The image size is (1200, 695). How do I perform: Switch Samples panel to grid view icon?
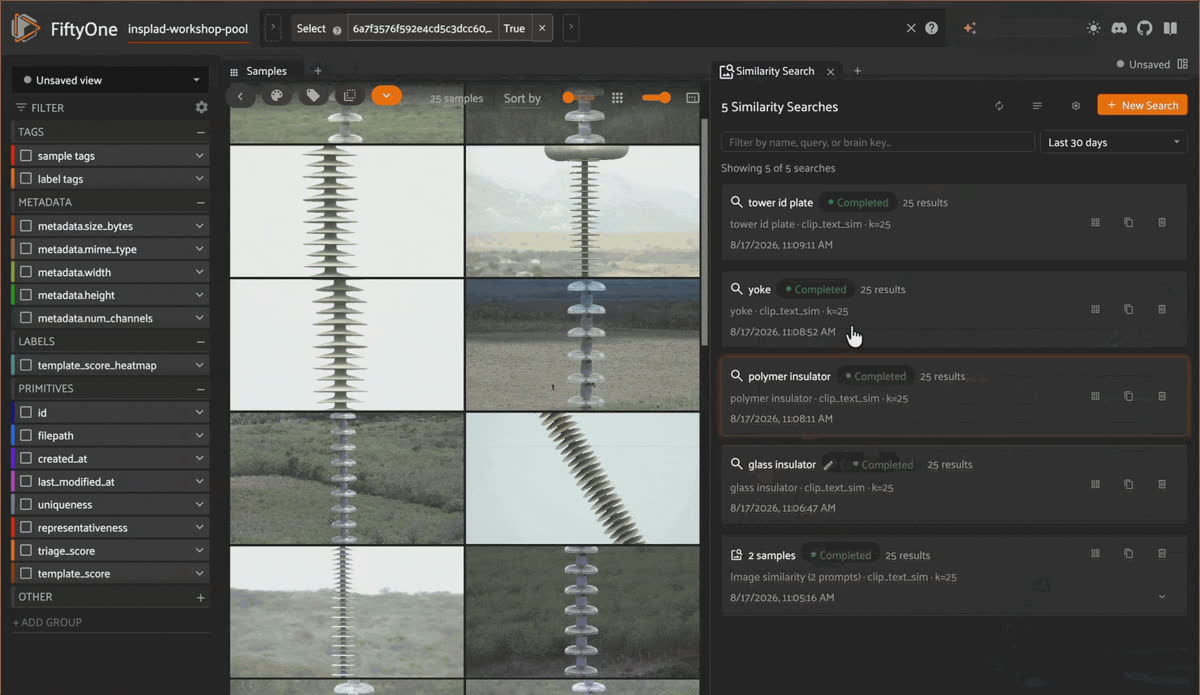pyautogui.click(x=618, y=98)
